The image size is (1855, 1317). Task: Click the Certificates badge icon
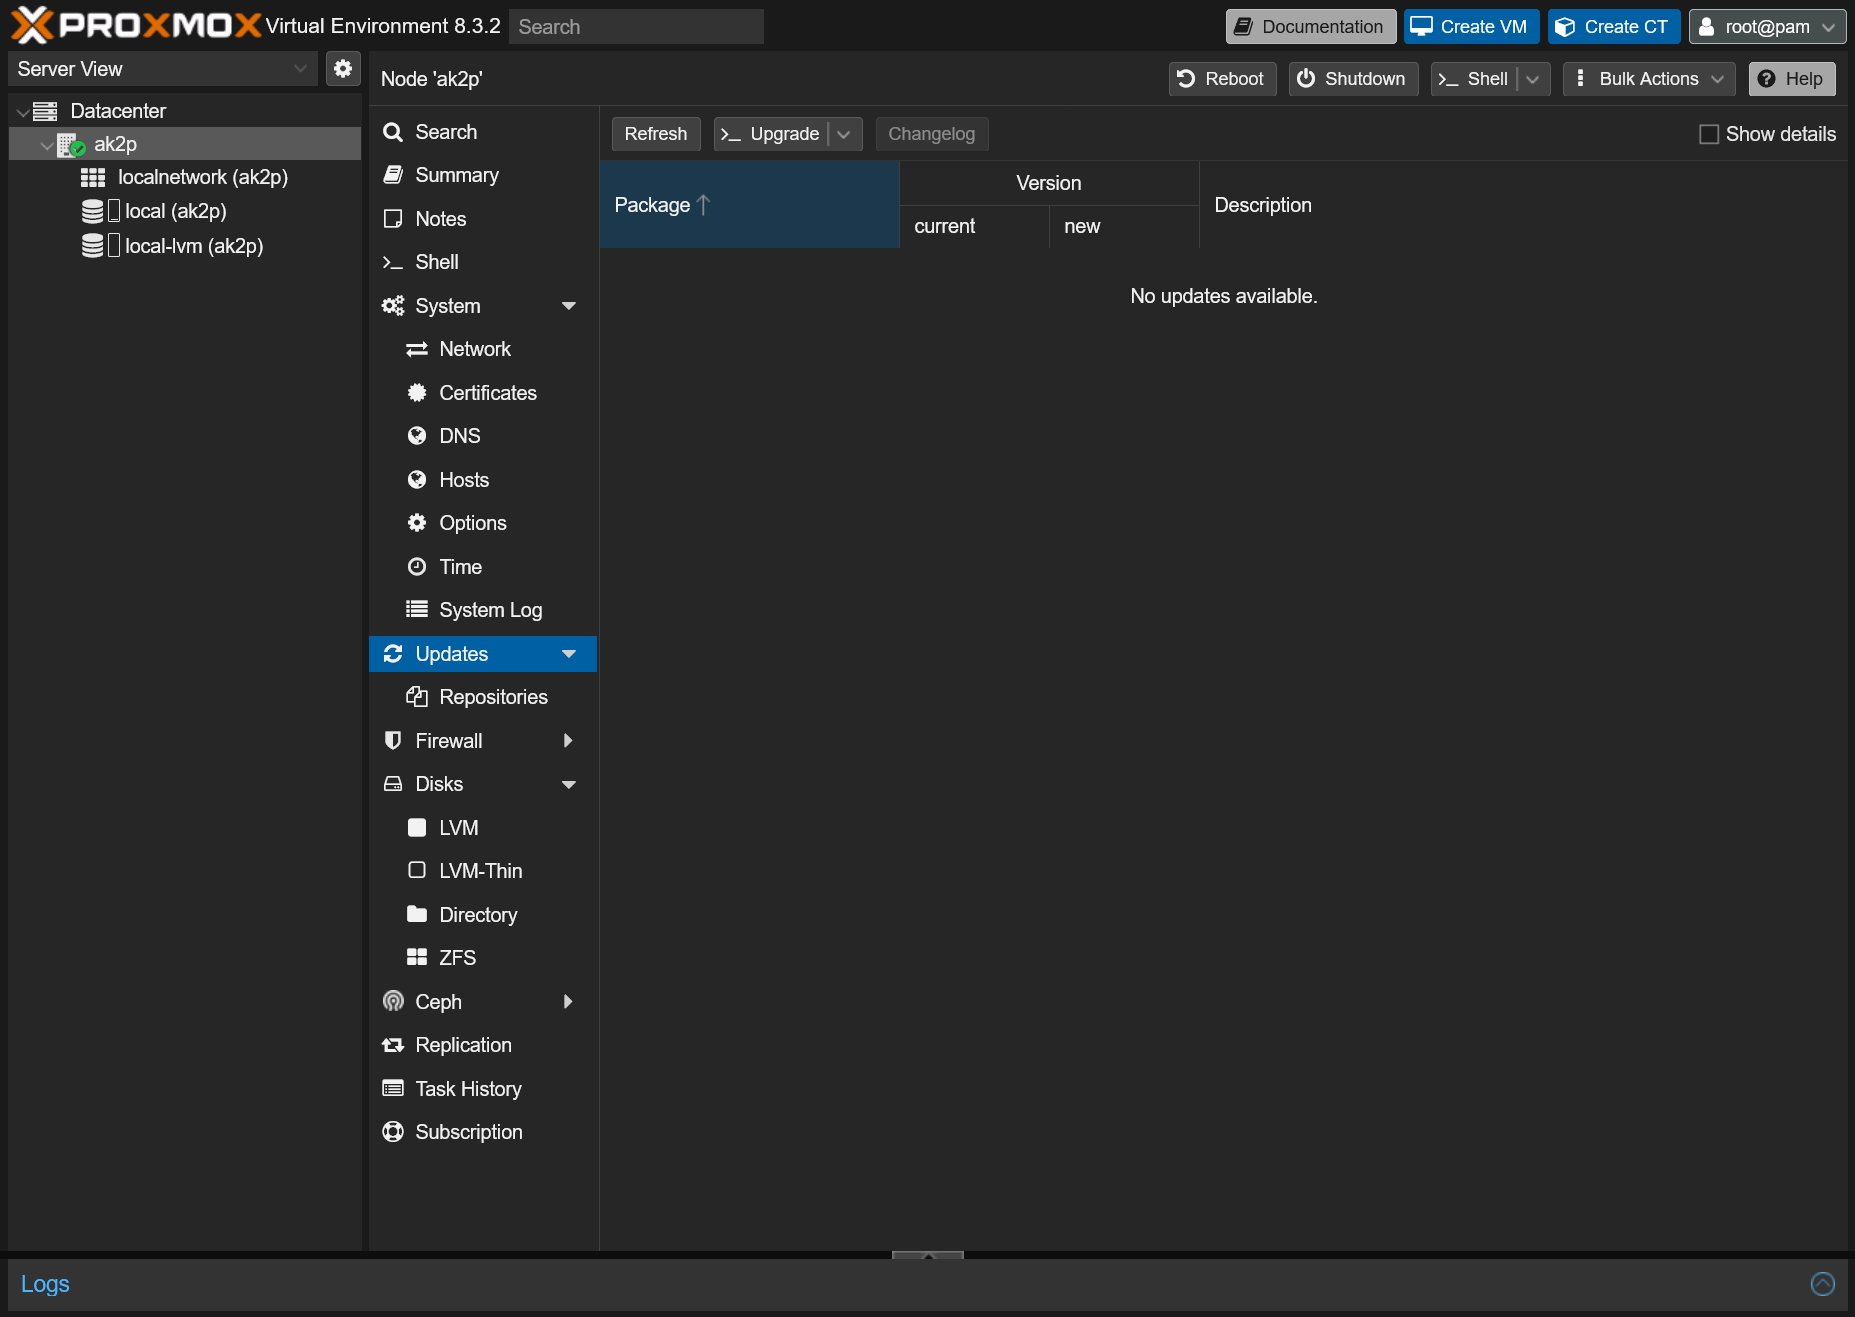point(417,393)
